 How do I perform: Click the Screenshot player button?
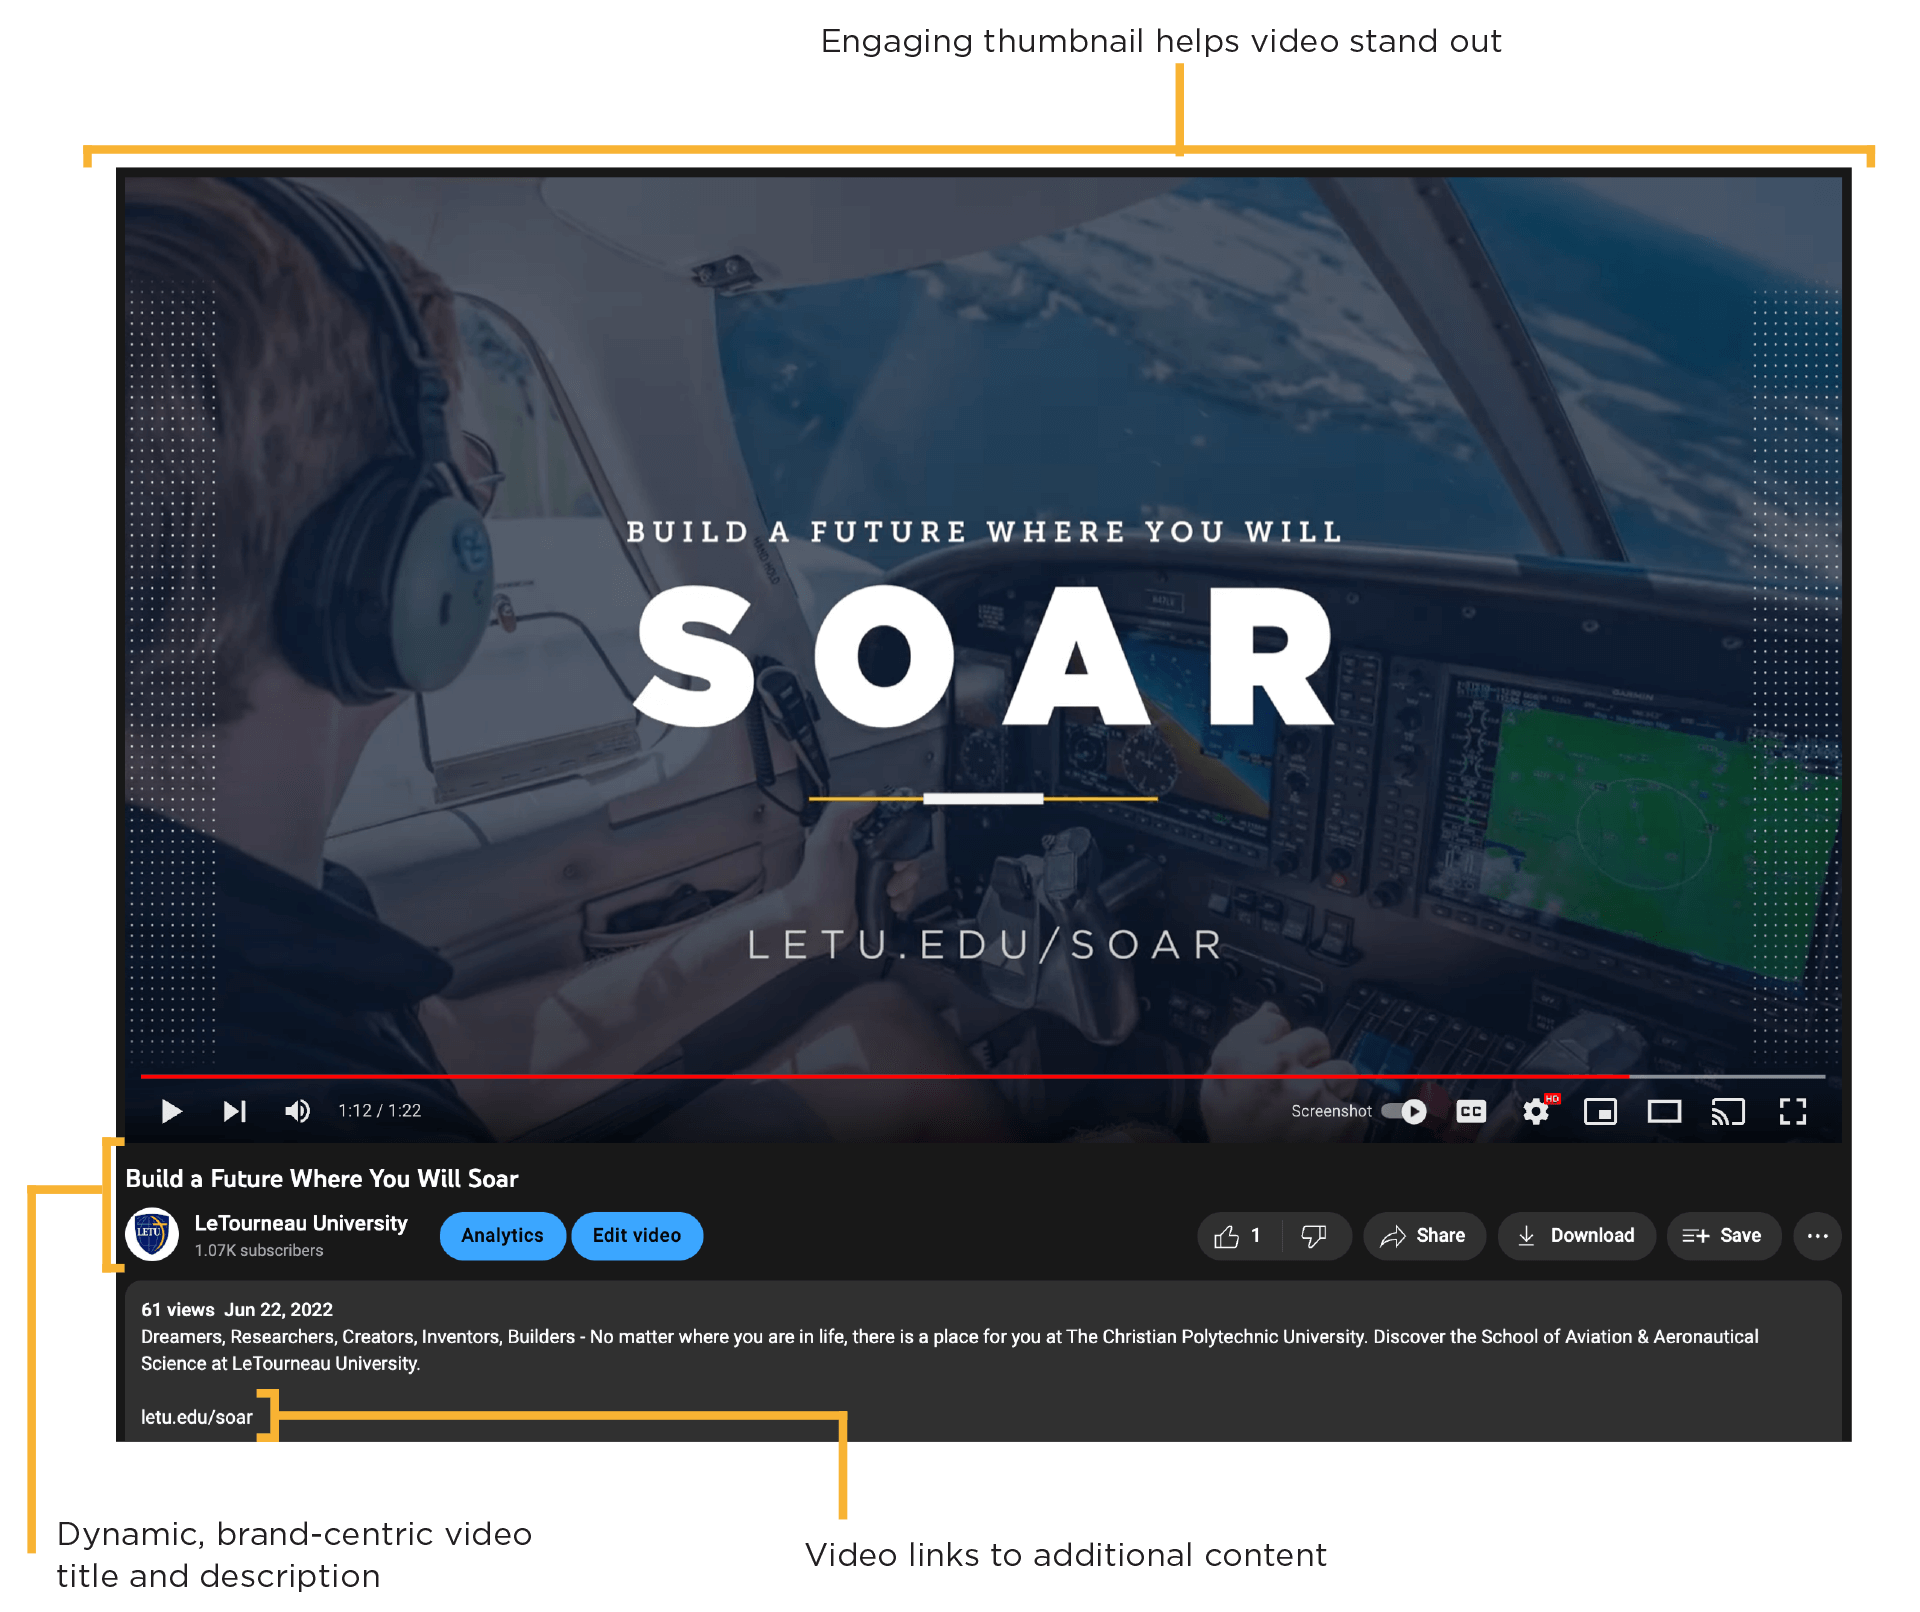pos(1331,1111)
